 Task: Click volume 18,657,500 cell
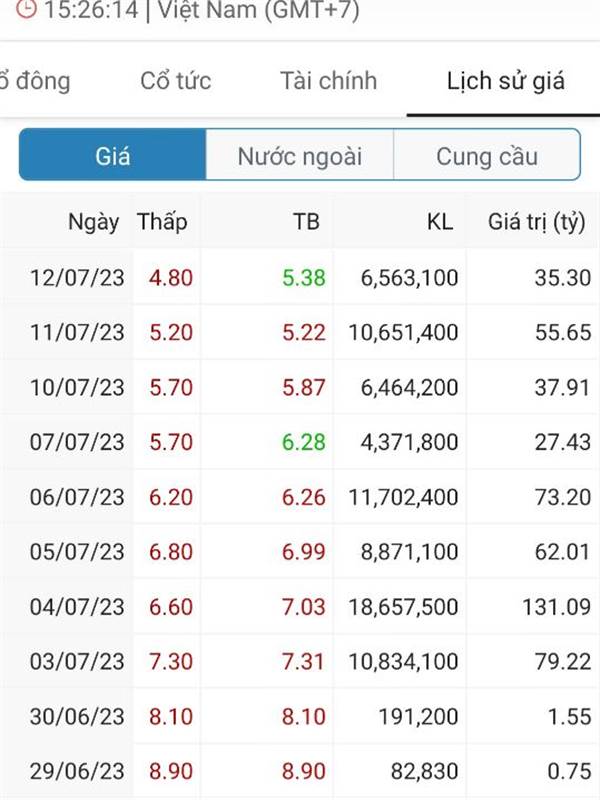[403, 607]
